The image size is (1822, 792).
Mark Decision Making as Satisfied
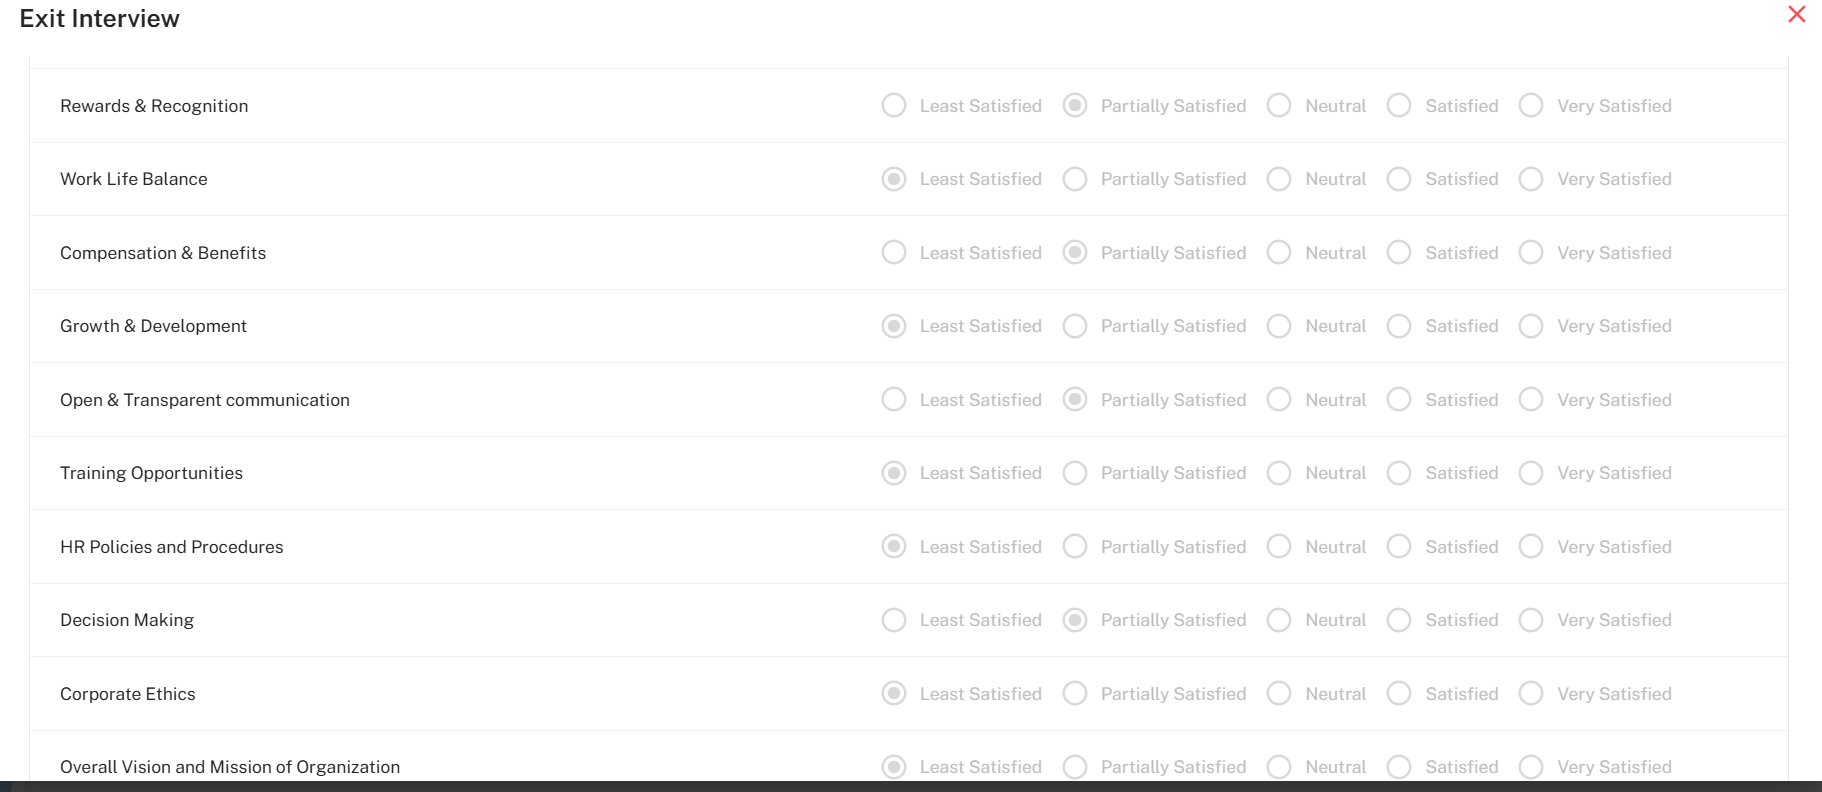point(1399,620)
